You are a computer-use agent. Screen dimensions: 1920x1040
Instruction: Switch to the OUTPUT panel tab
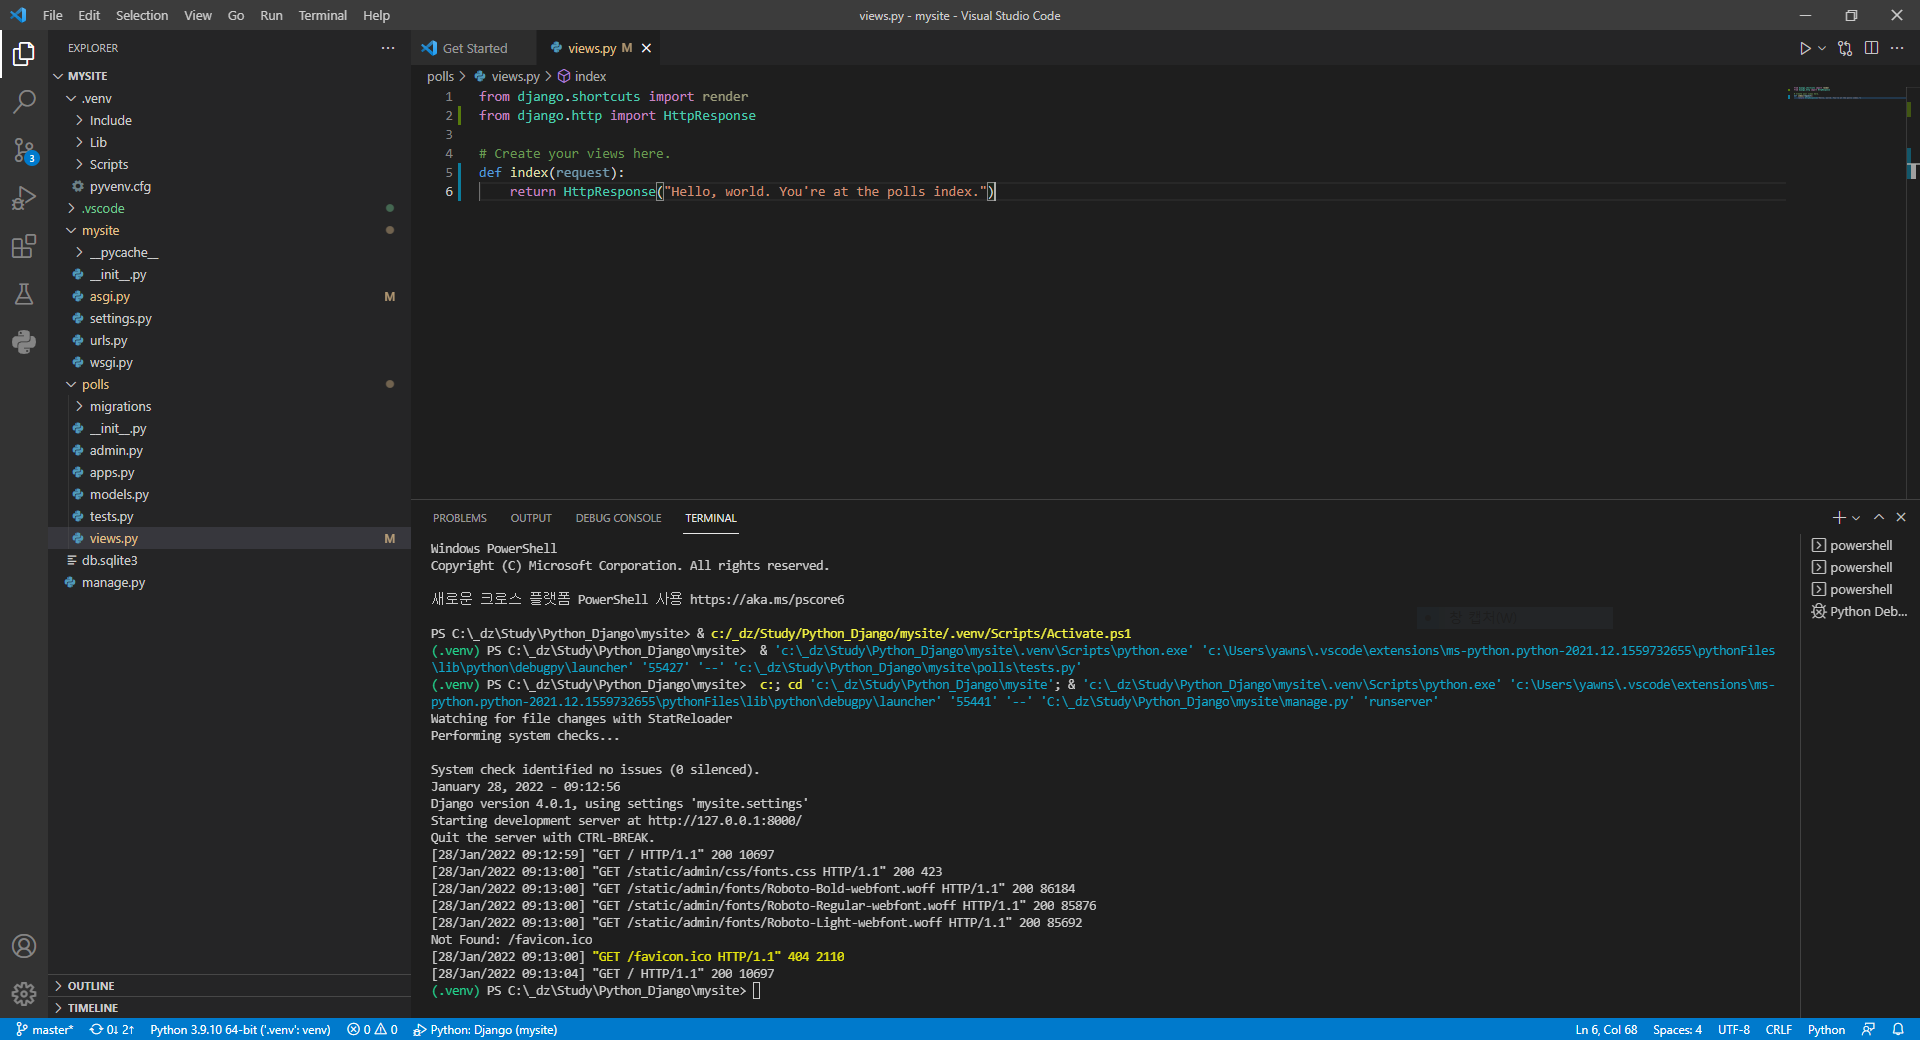(531, 518)
